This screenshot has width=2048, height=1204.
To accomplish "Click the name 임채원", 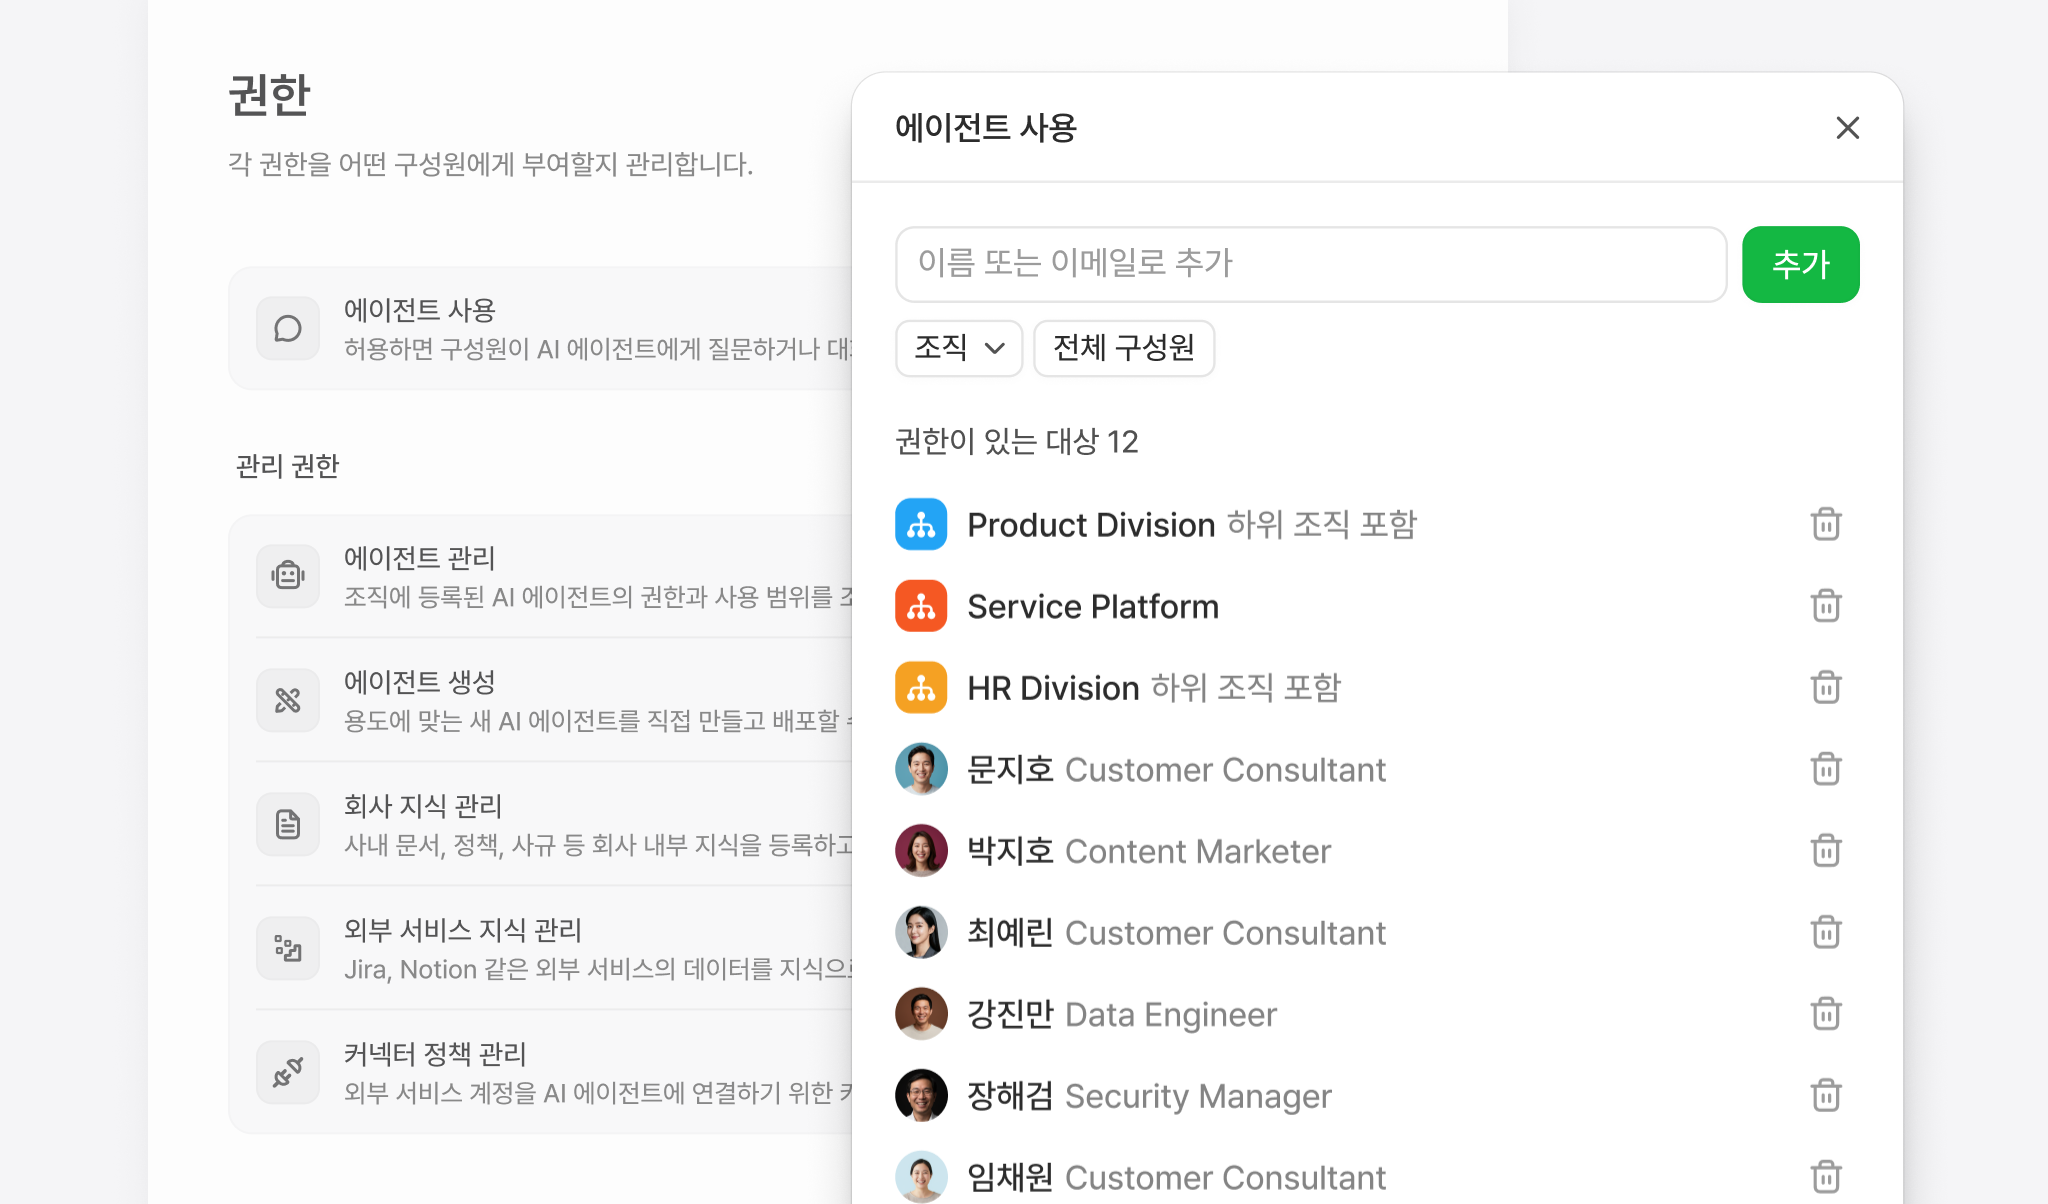I will pos(1010,1177).
